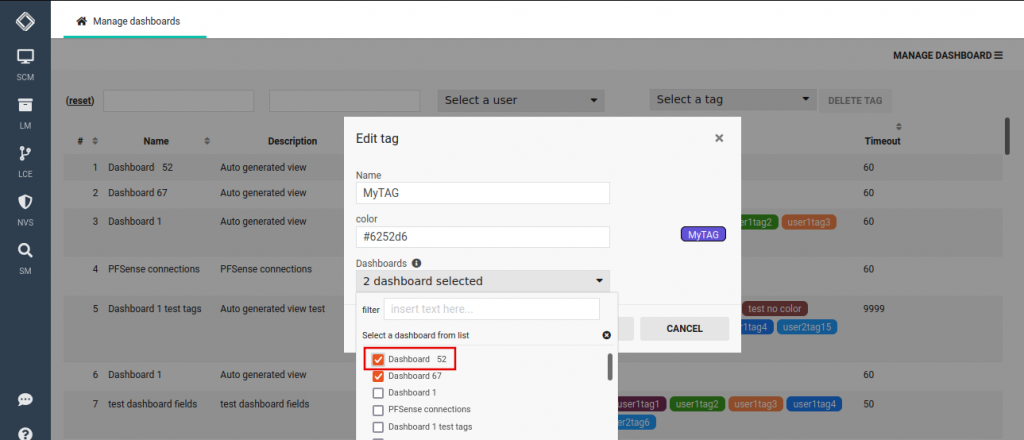The height and width of the screenshot is (440, 1024).
Task: Check the Dashboard 1 test tags checkbox
Action: [378, 427]
